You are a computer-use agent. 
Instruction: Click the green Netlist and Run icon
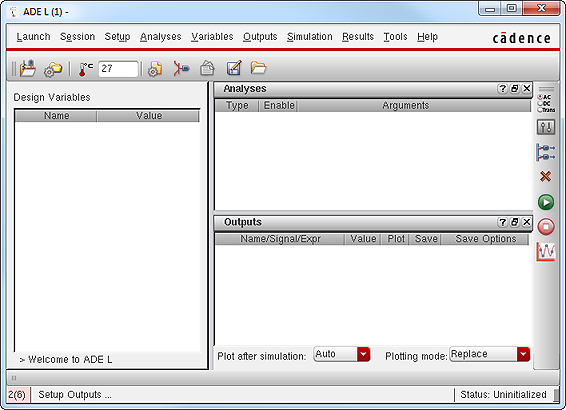coord(545,202)
